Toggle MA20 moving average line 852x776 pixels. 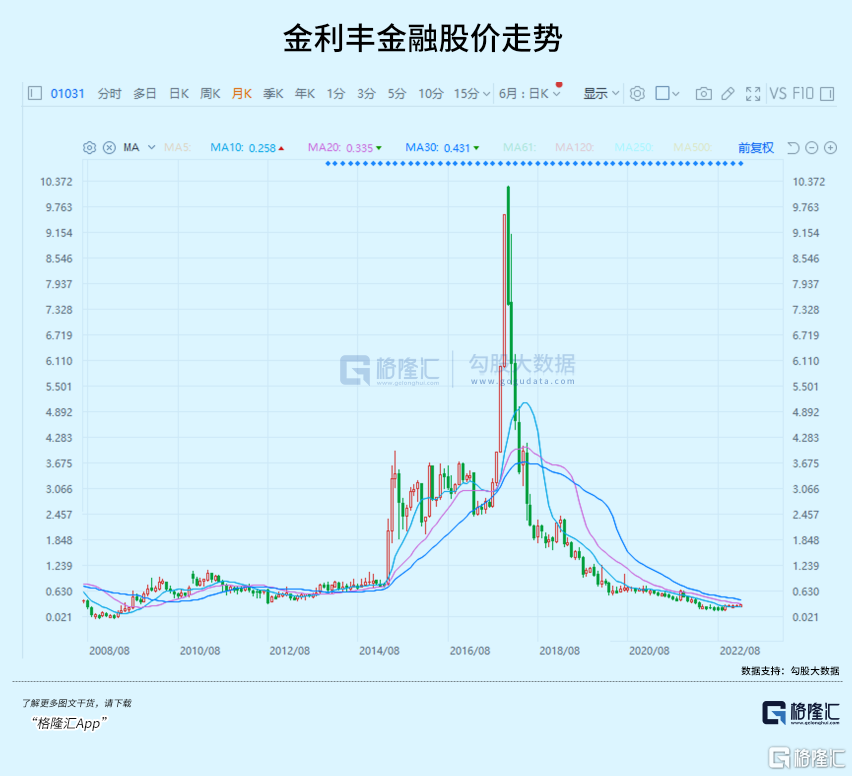point(340,148)
